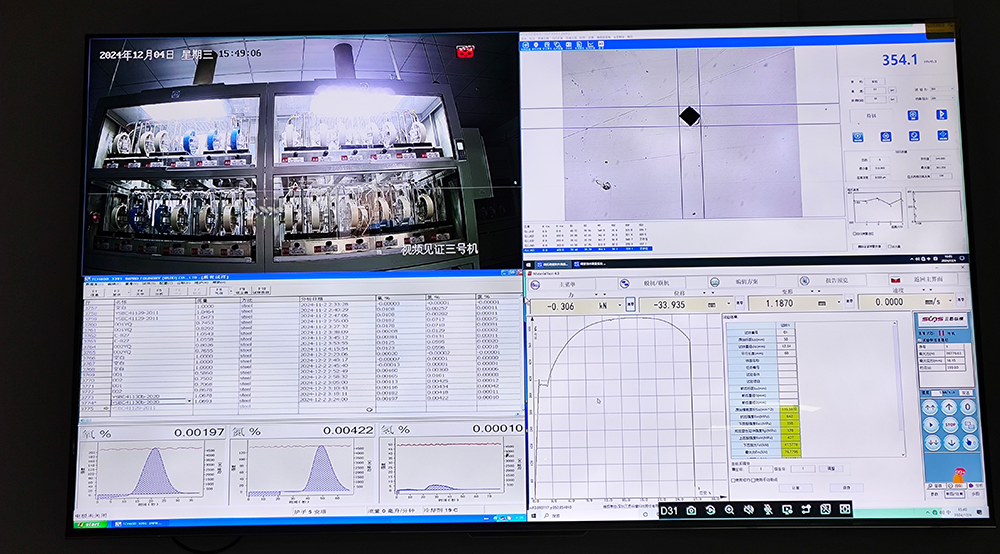Screen dimensions: 1000x554
Task: Click the muted speaker icon on overlay bar
Action: click(x=748, y=510)
